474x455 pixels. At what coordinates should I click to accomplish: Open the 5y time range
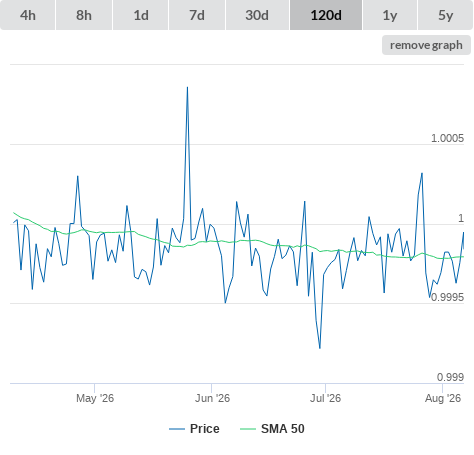[x=445, y=15]
